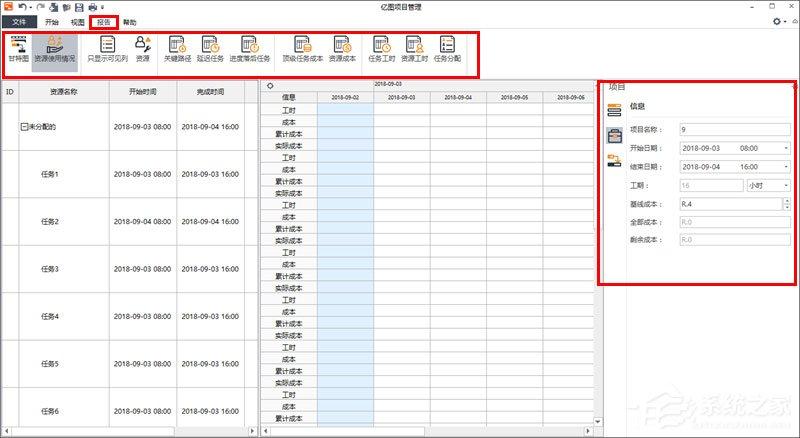800x438 pixels.
Task: Click the settings gear icon at top right
Action: [x=777, y=21]
